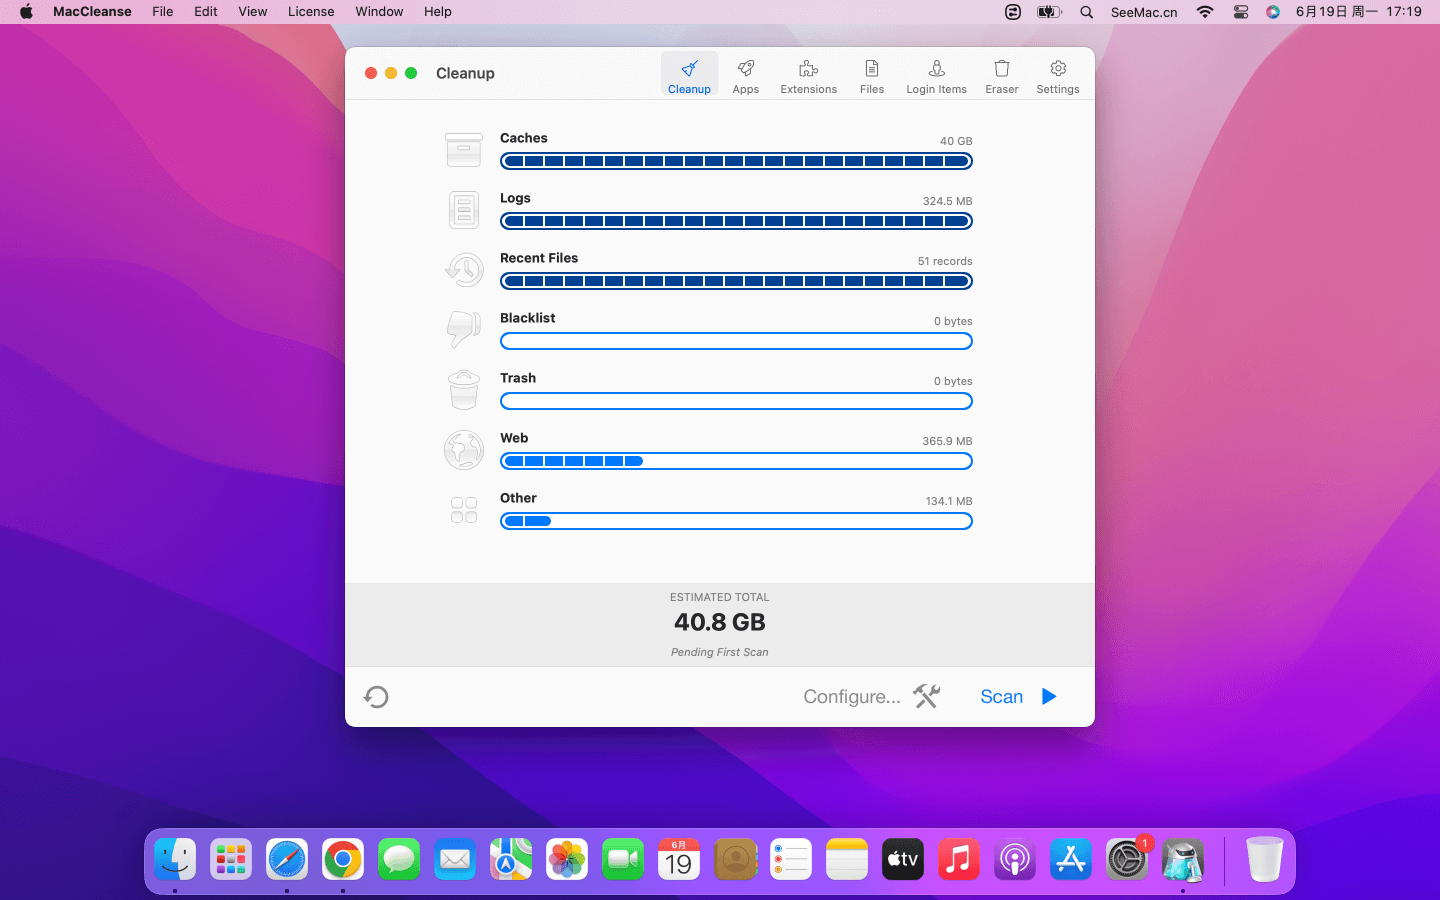This screenshot has width=1440, height=900.
Task: Click the battery status icon
Action: (1049, 12)
